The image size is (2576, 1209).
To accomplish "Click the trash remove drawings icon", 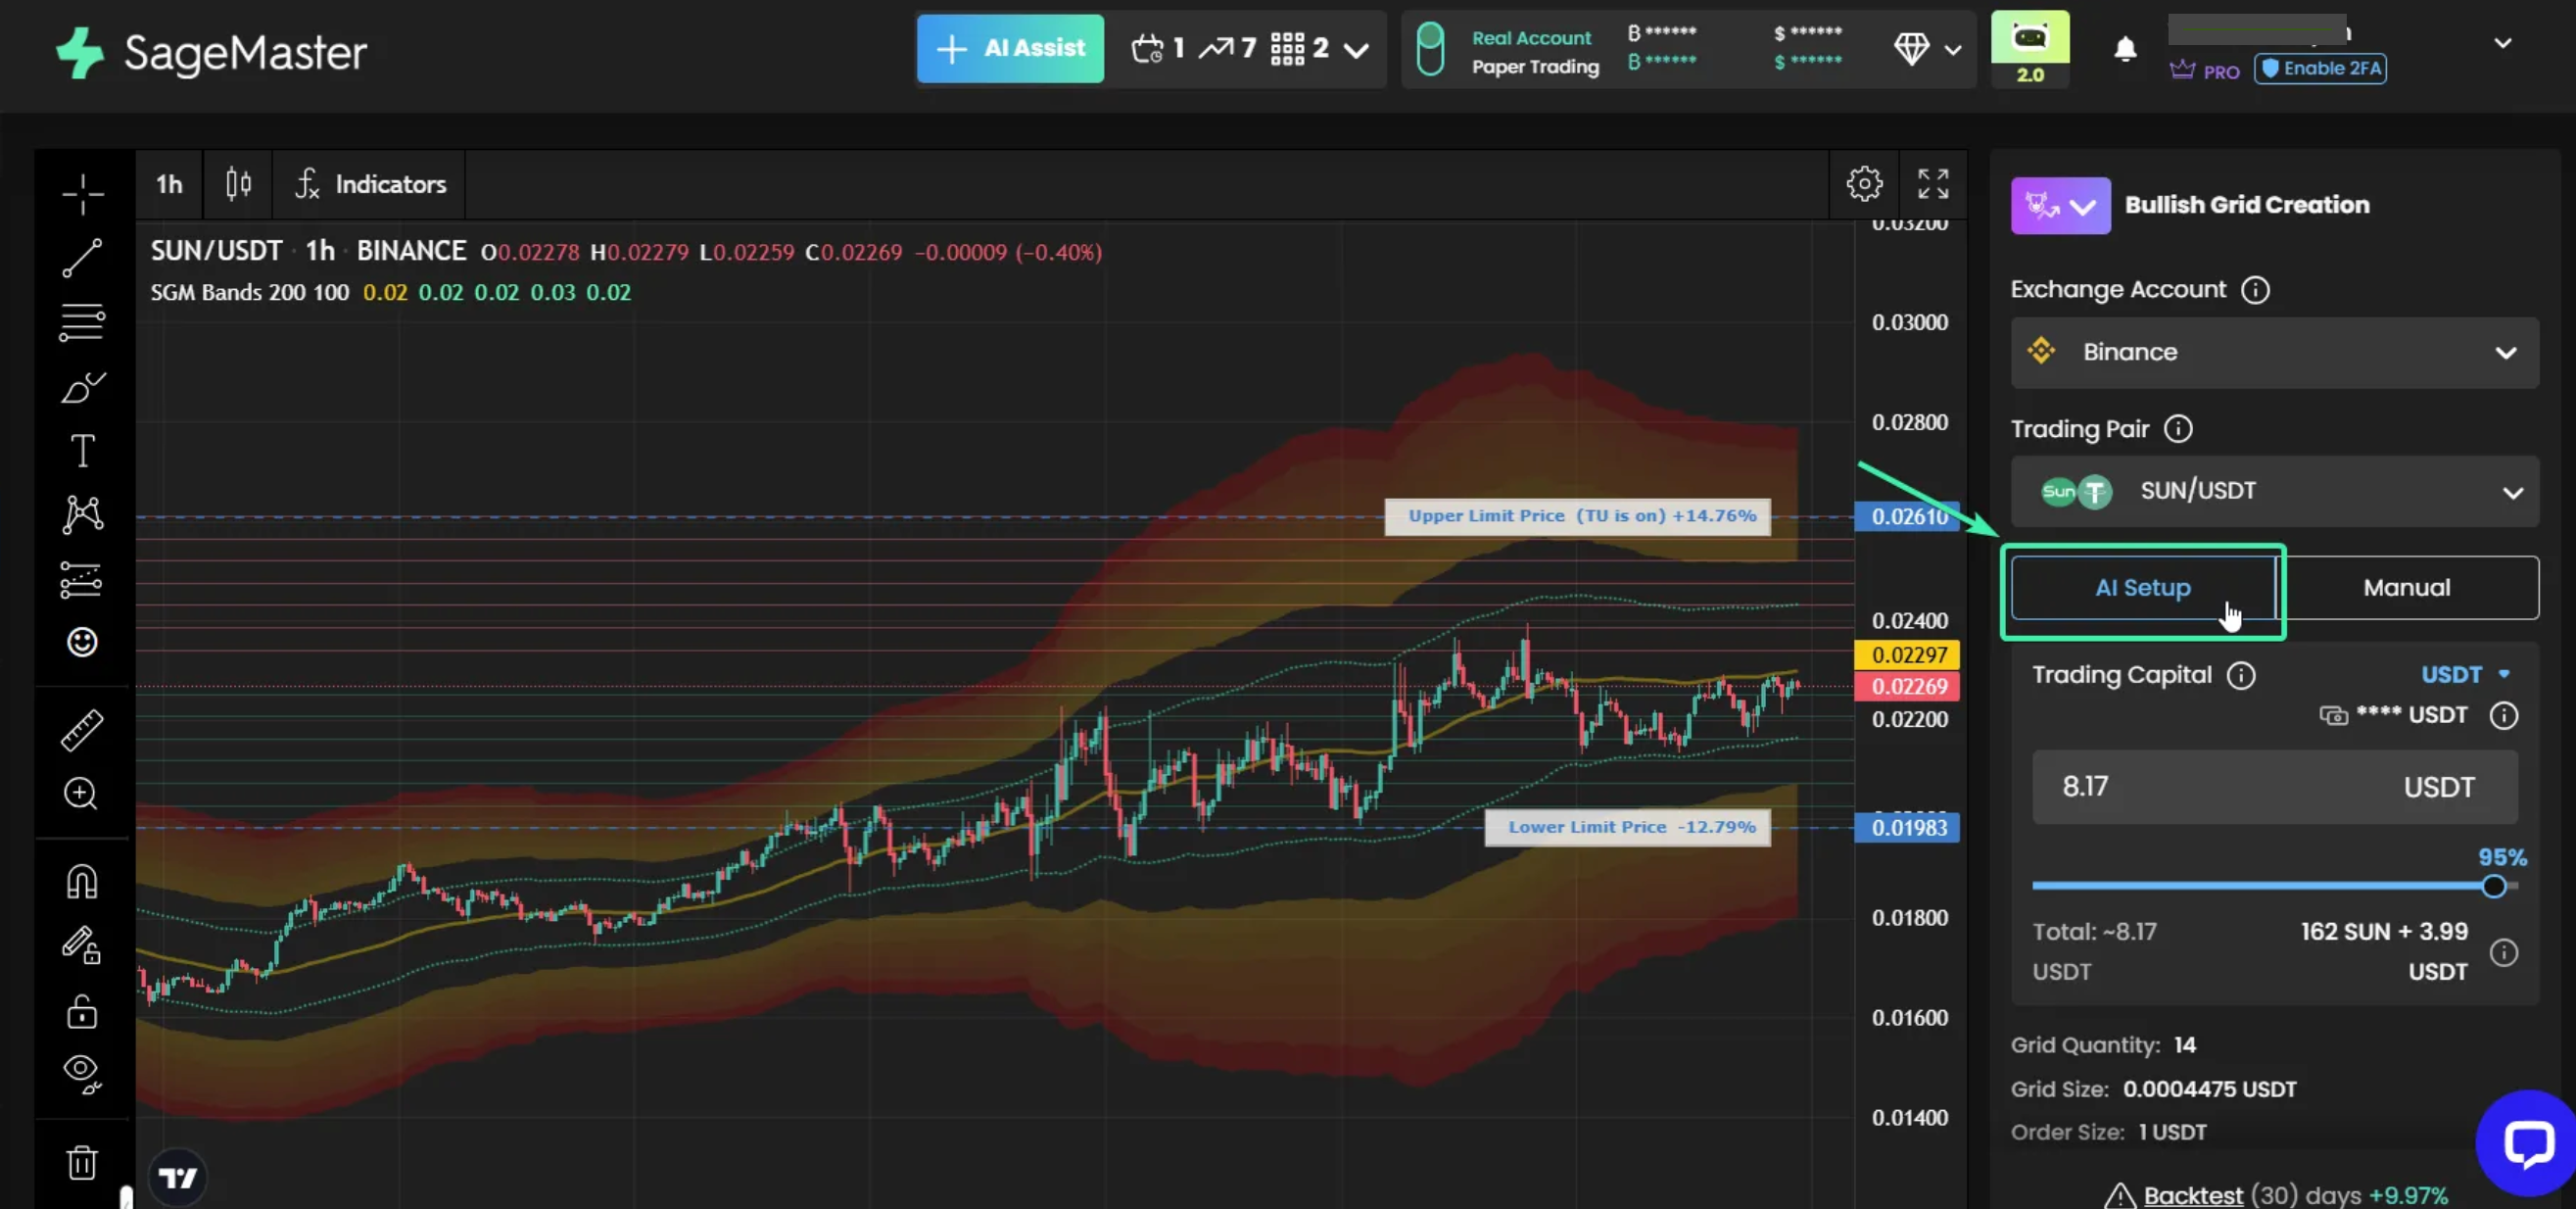I will pyautogui.click(x=82, y=1163).
